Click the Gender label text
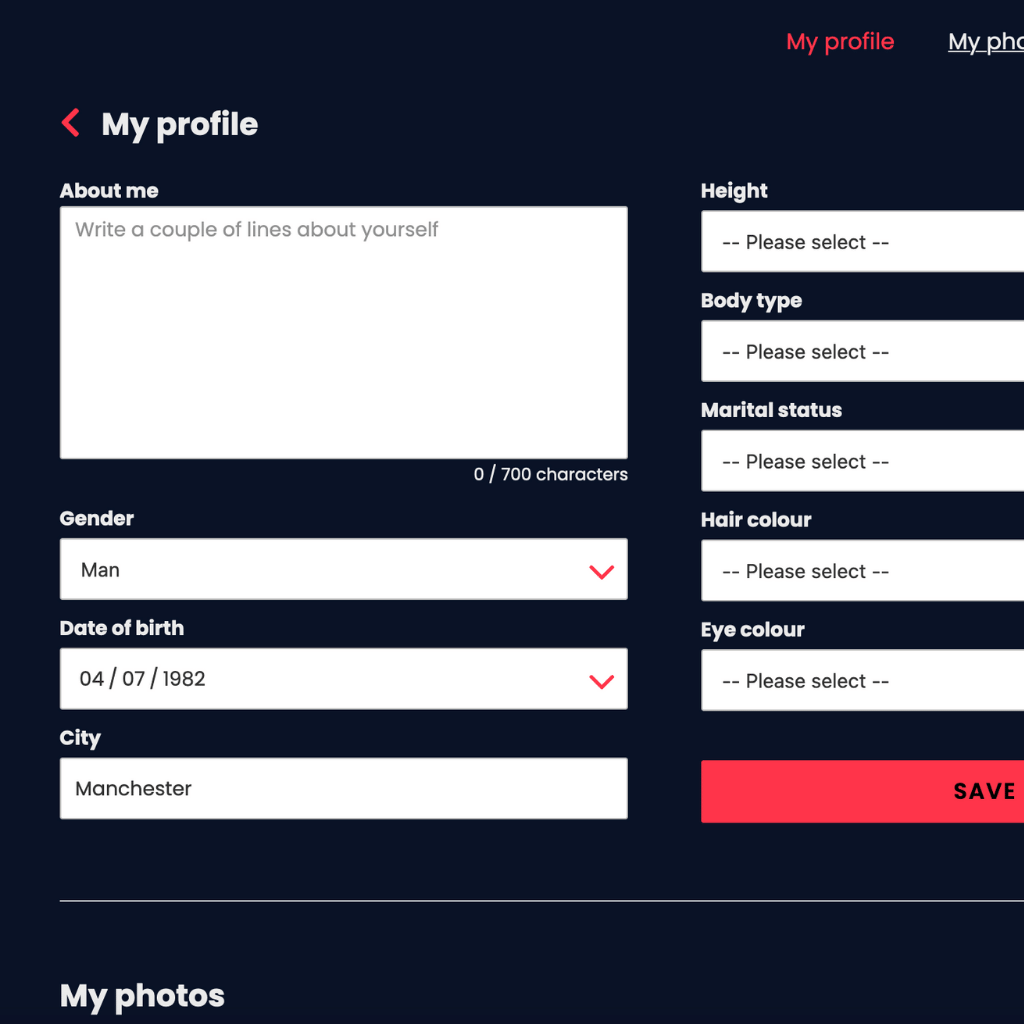1024x1024 pixels. [x=97, y=519]
